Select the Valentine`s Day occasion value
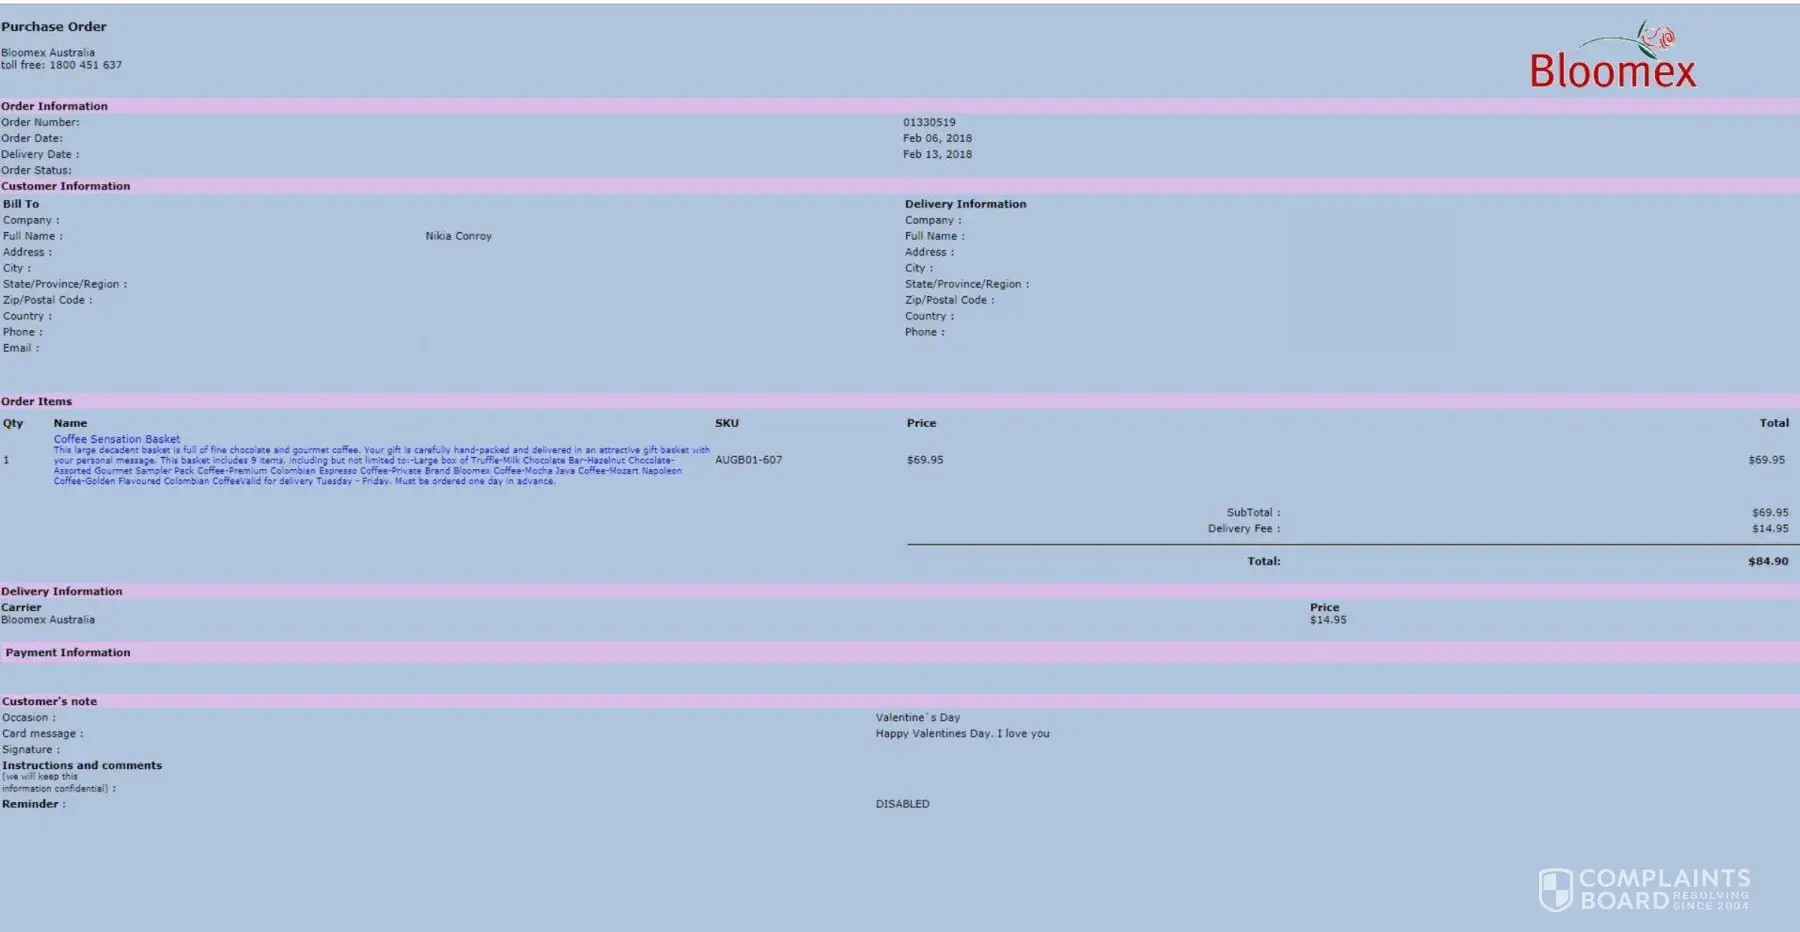The image size is (1800, 932). pos(918,718)
